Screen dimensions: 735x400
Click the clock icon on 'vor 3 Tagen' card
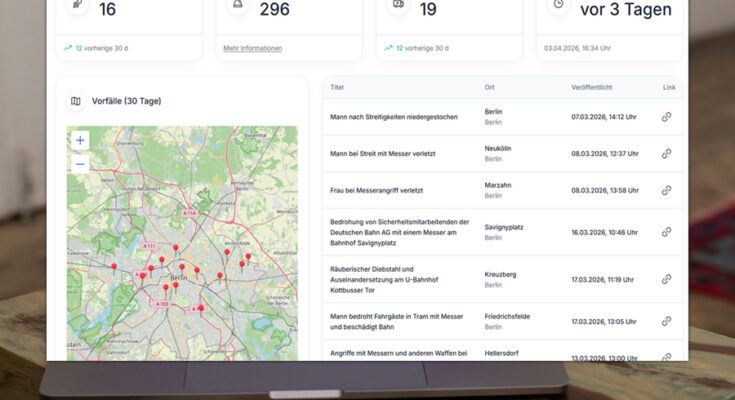[x=559, y=5]
